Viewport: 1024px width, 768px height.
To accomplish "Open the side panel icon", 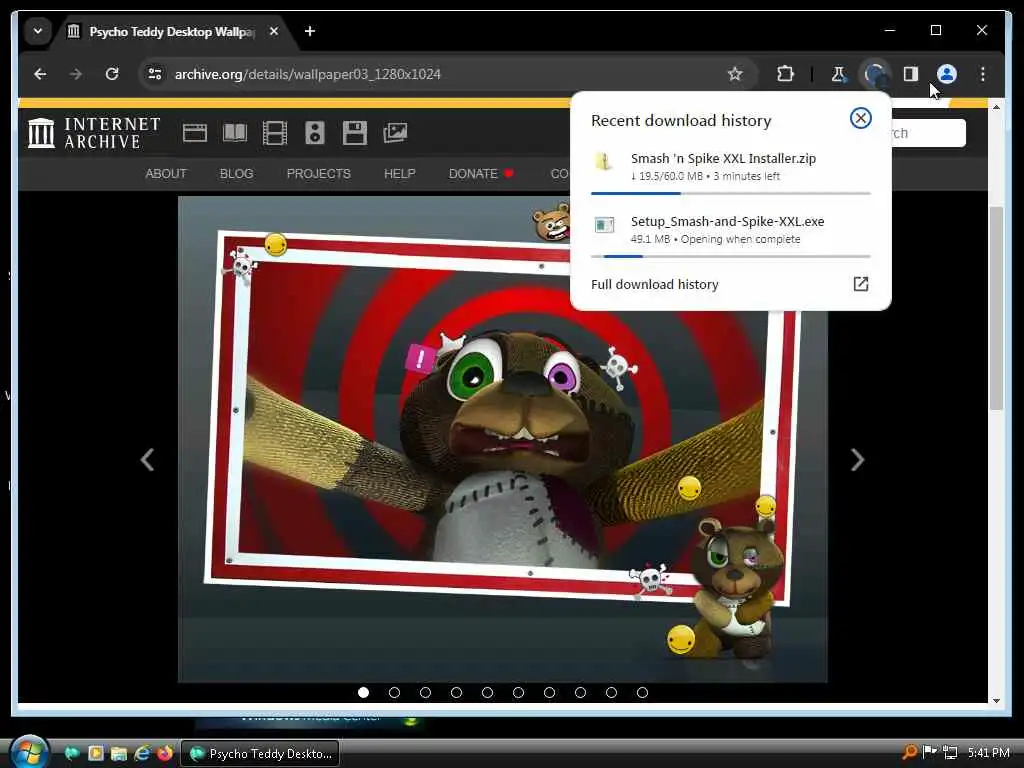I will [x=910, y=74].
